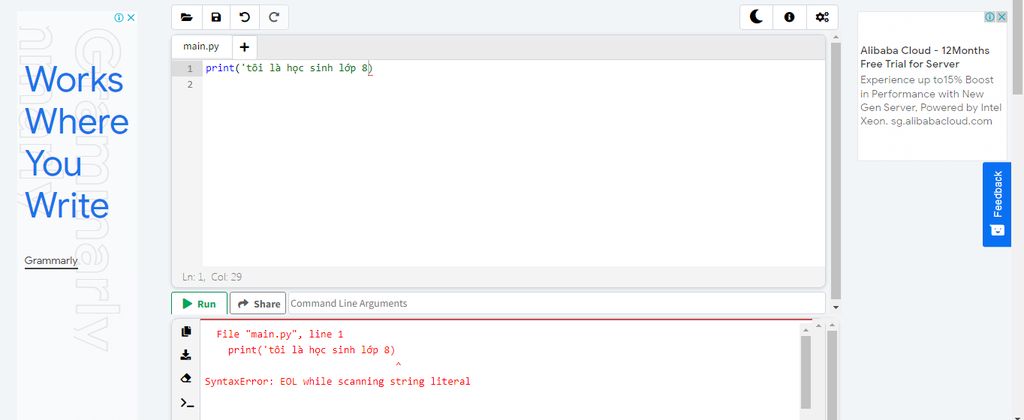Click the SyntaxError message in console
The width and height of the screenshot is (1024, 420).
pos(337,381)
